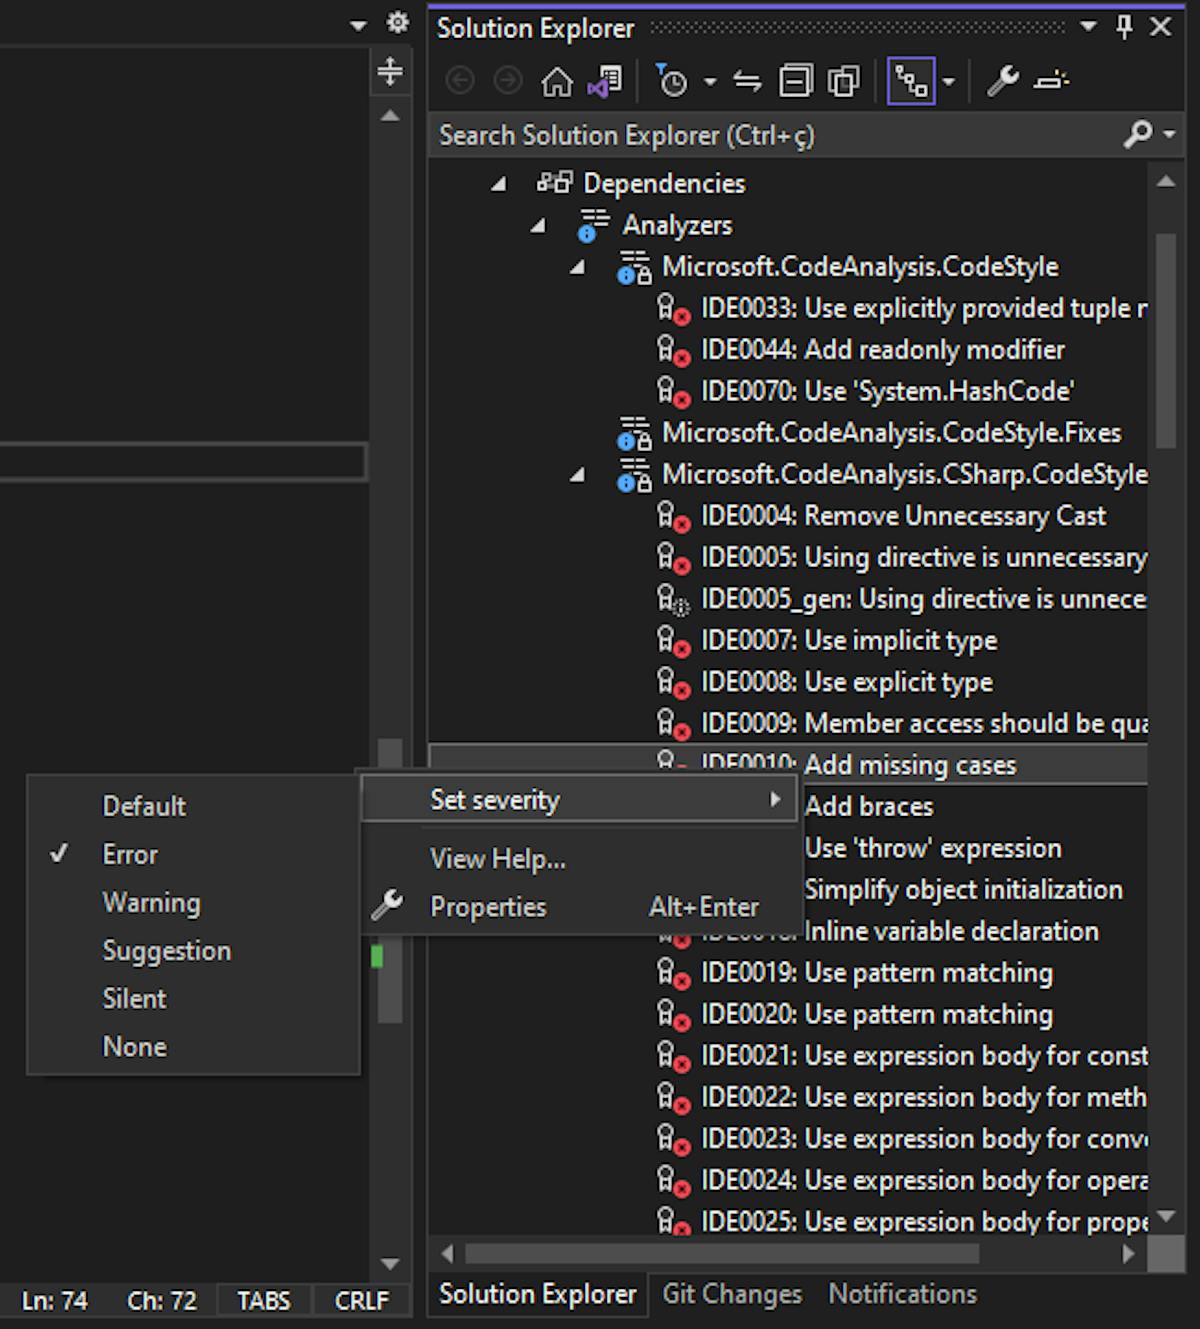Switch between solutions and folder views
Viewport: 1200px width, 1329px height.
click(x=605, y=82)
